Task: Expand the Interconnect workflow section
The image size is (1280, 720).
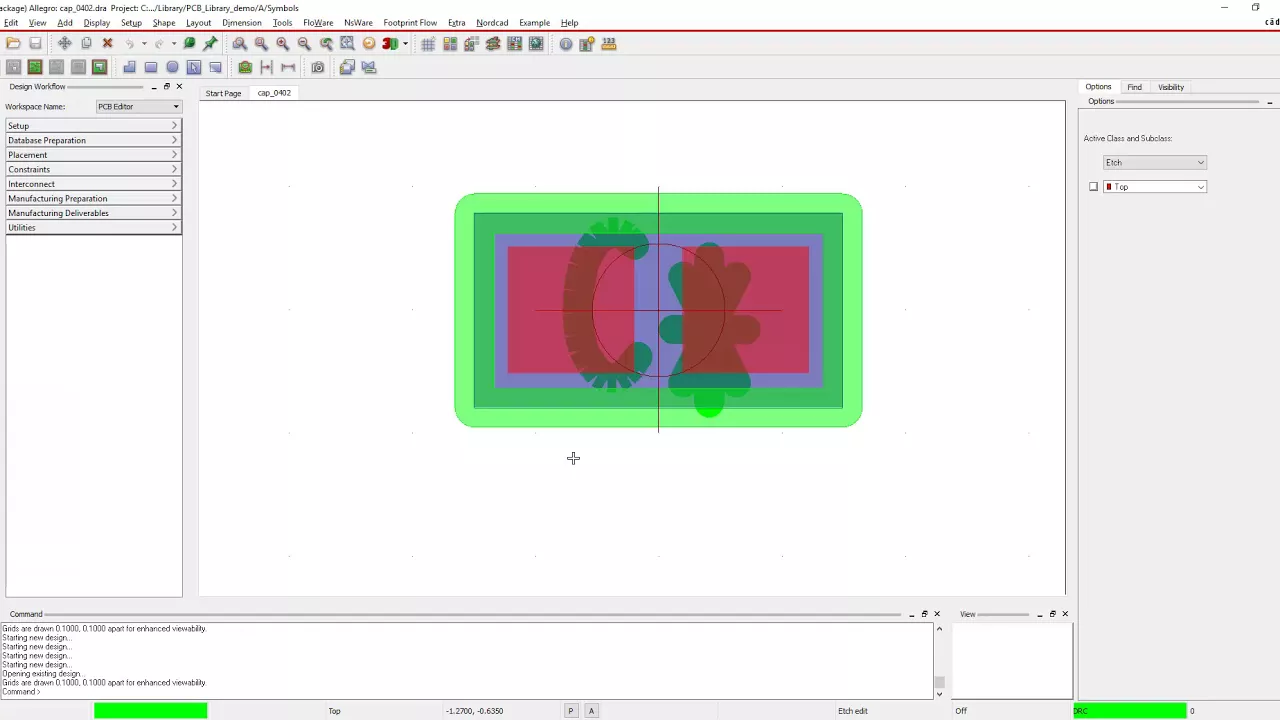Action: (93, 184)
